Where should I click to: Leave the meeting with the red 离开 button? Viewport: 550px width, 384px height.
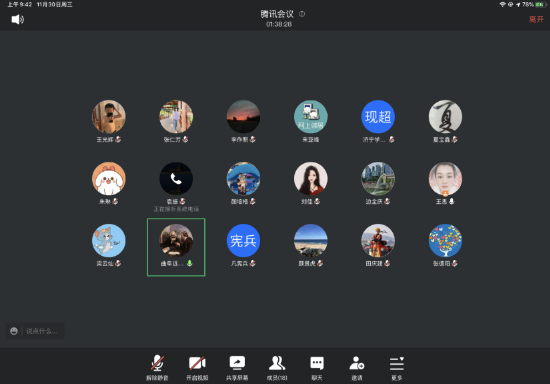[536, 19]
